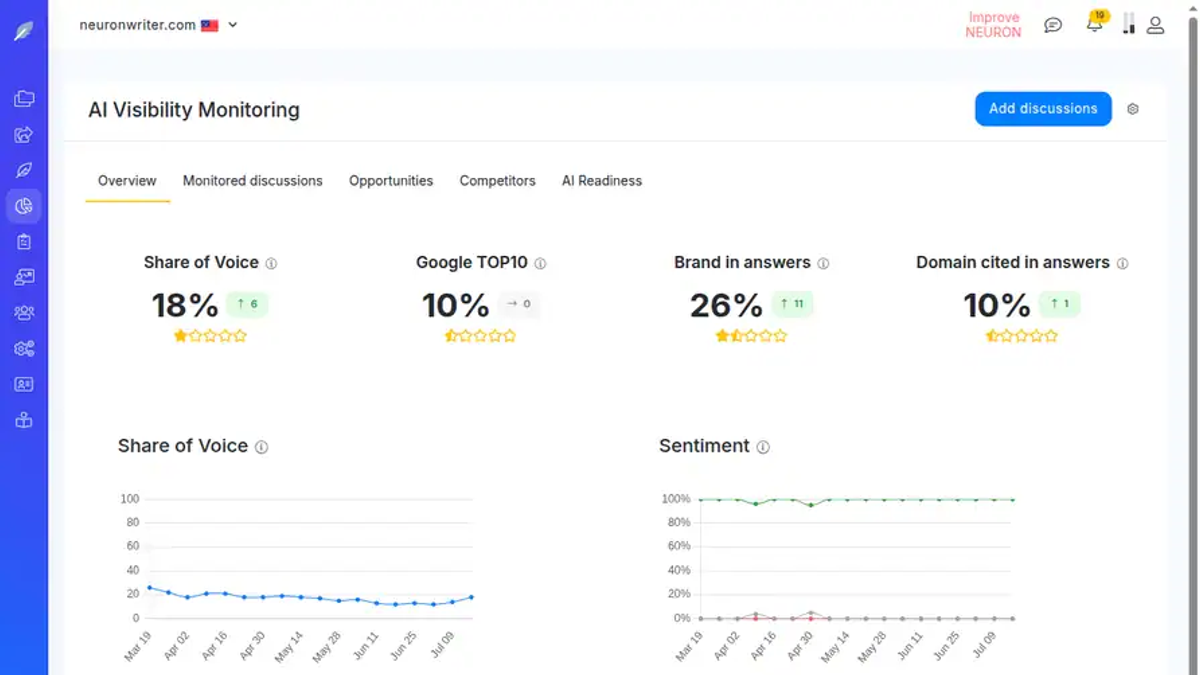The width and height of the screenshot is (1200, 675).
Task: Switch to Monitored discussions tab
Action: coord(253,181)
